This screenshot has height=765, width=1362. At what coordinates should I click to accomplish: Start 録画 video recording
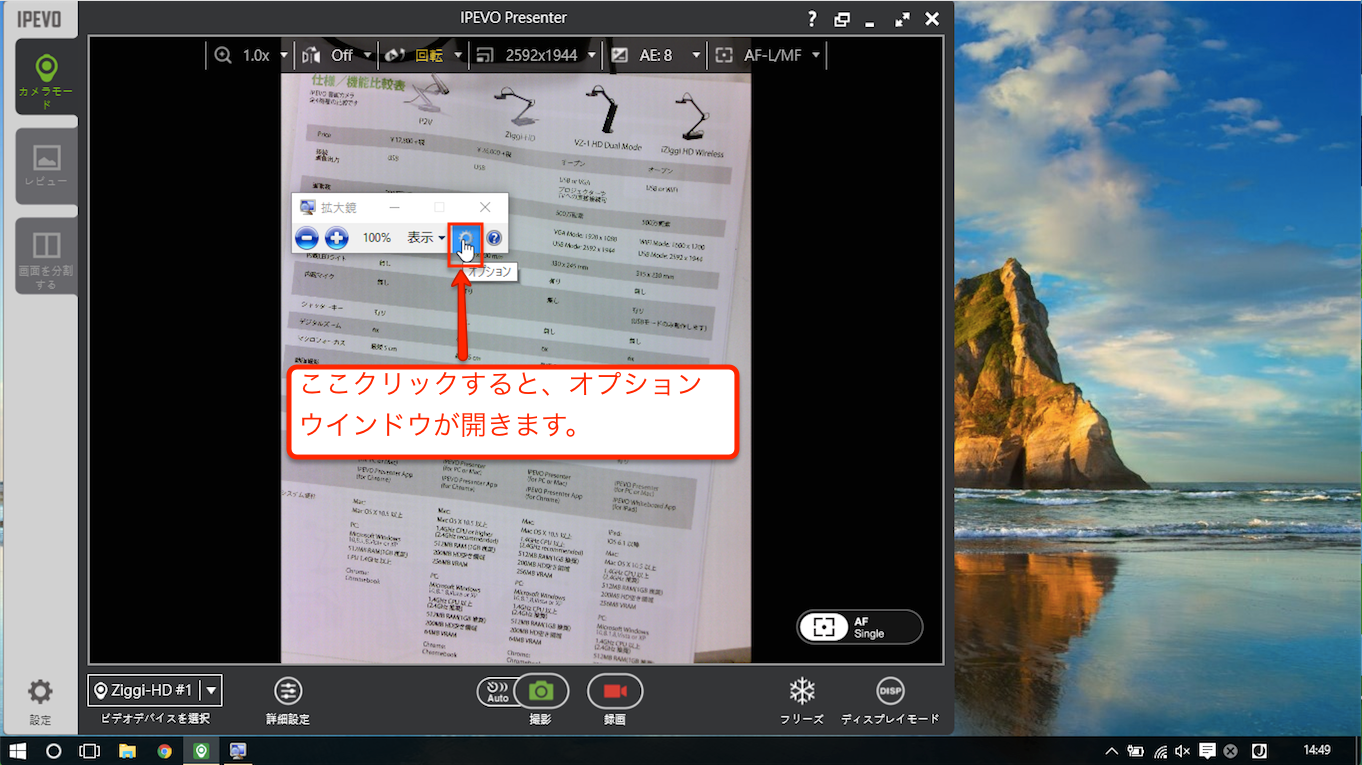click(x=615, y=691)
